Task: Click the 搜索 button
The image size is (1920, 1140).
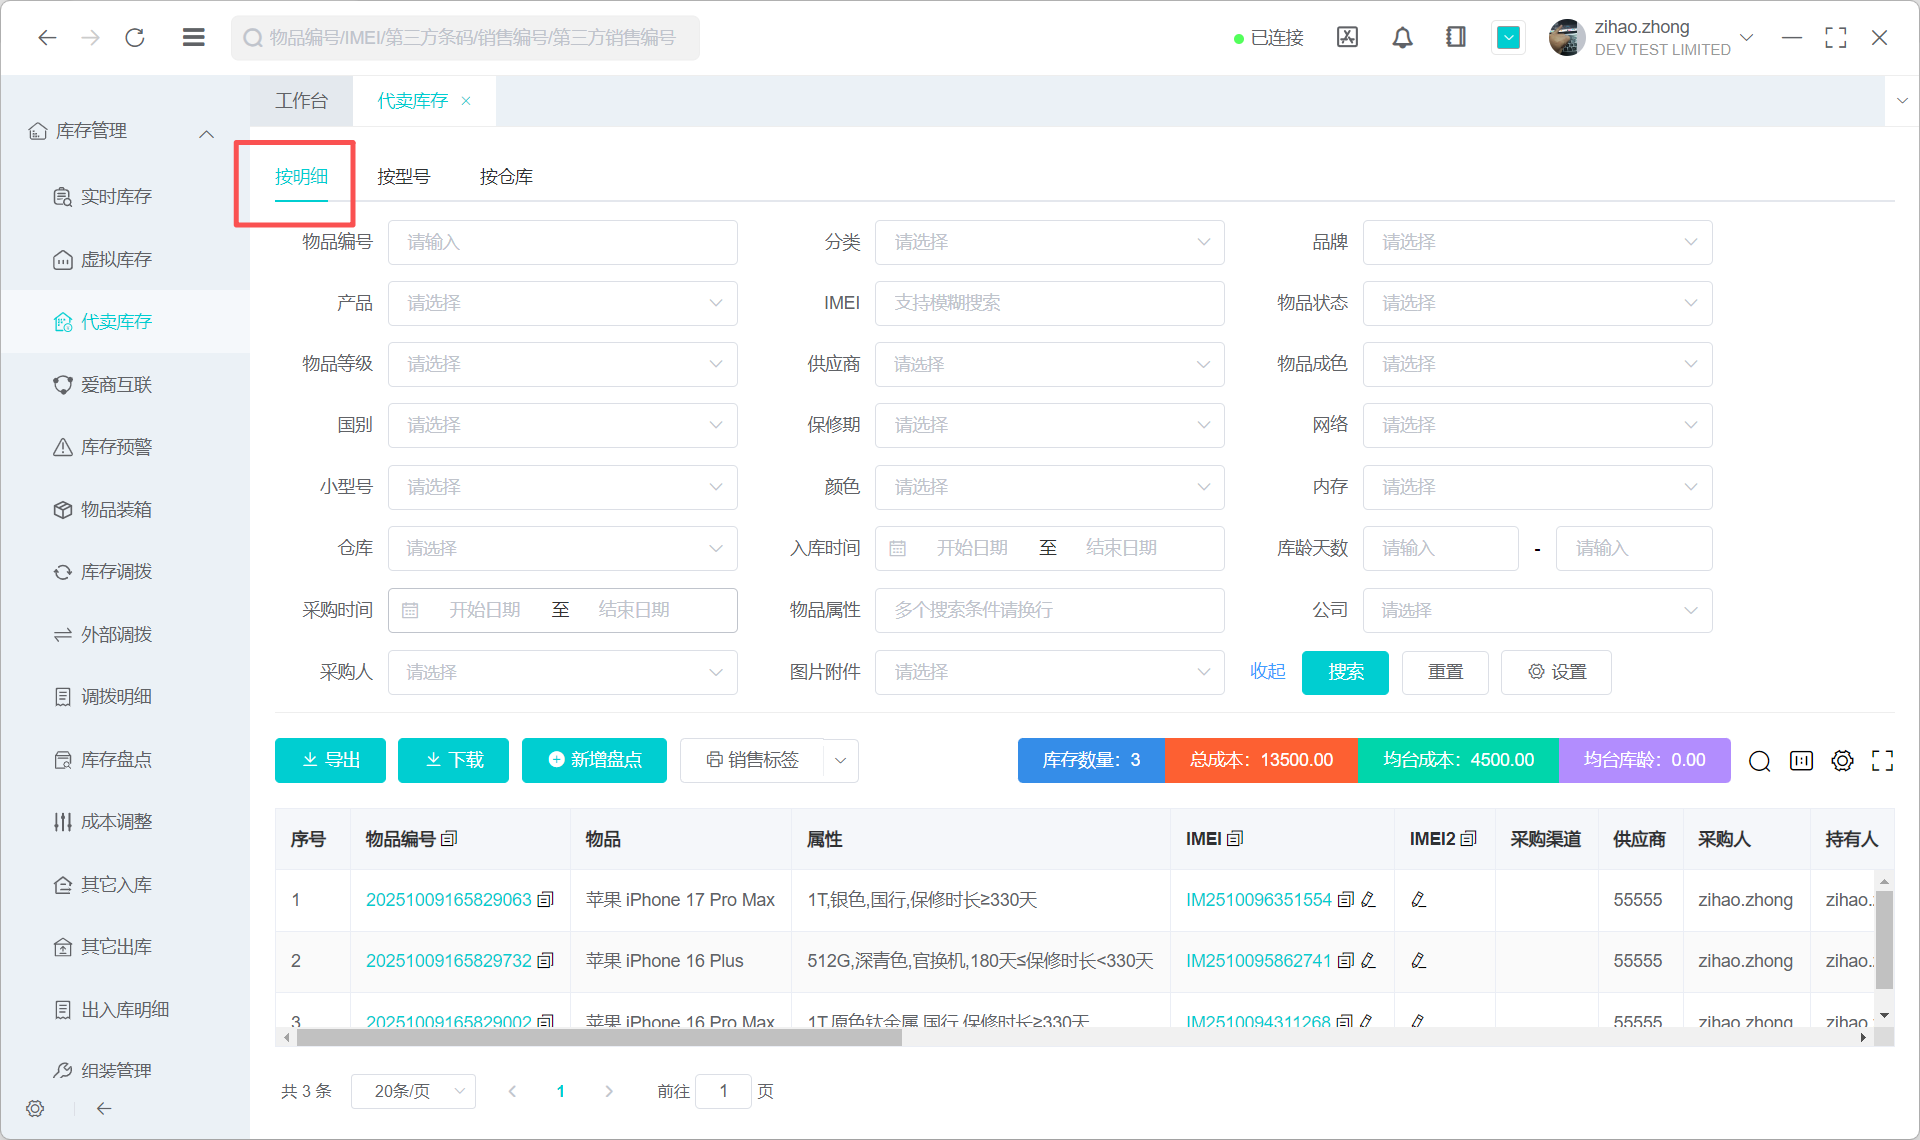Action: (x=1344, y=672)
